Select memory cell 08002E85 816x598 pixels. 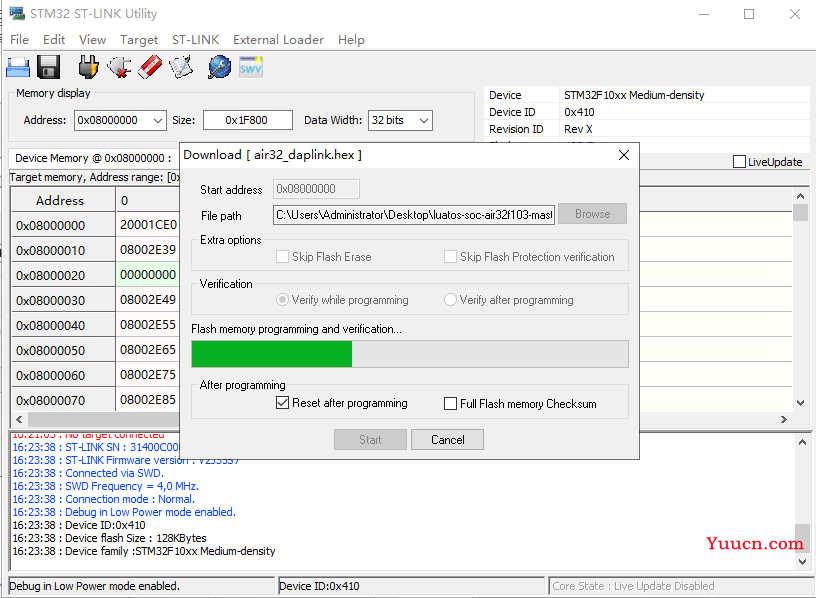(148, 400)
